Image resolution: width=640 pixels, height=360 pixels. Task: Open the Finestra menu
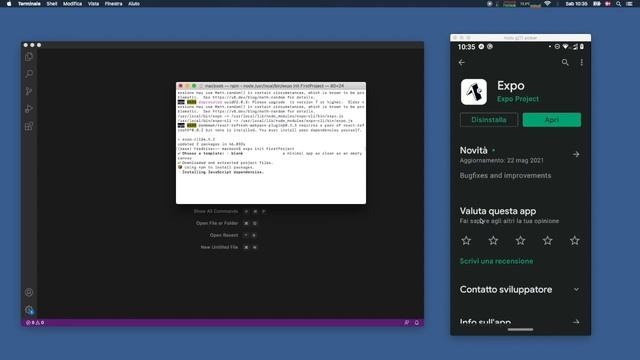pos(113,4)
